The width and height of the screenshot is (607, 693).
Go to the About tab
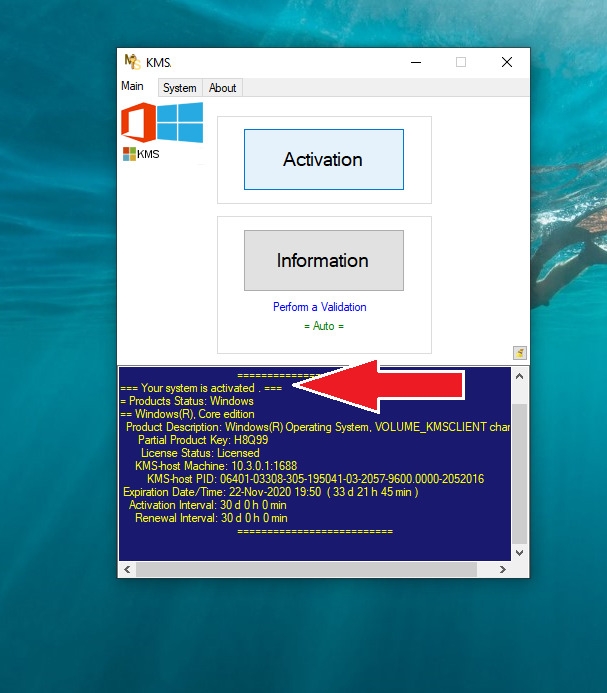(222, 88)
